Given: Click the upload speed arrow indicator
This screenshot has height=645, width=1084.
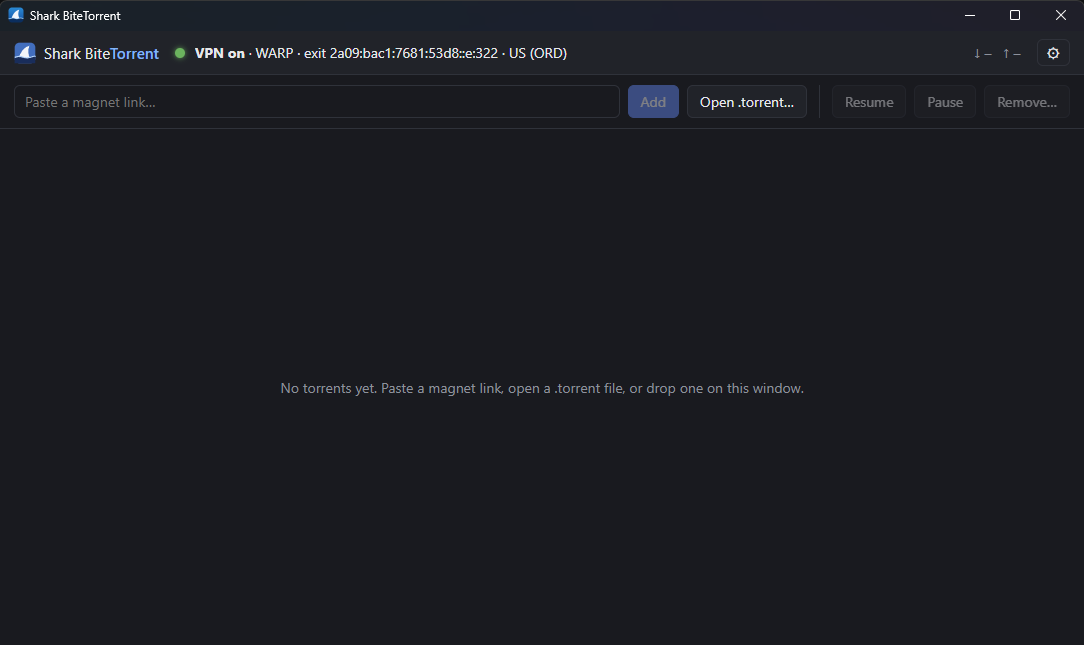Looking at the screenshot, I should click(1011, 53).
